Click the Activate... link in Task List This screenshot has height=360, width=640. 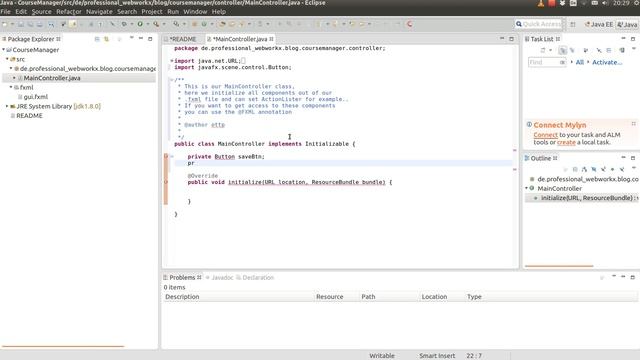click(607, 62)
